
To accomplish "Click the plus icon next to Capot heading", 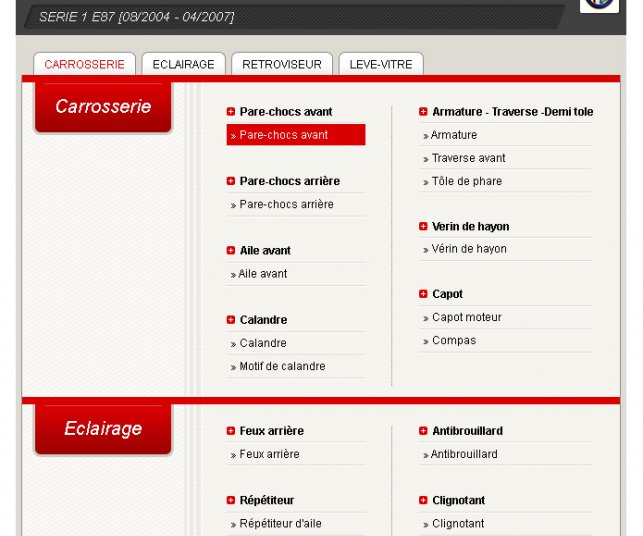I will click(x=423, y=294).
